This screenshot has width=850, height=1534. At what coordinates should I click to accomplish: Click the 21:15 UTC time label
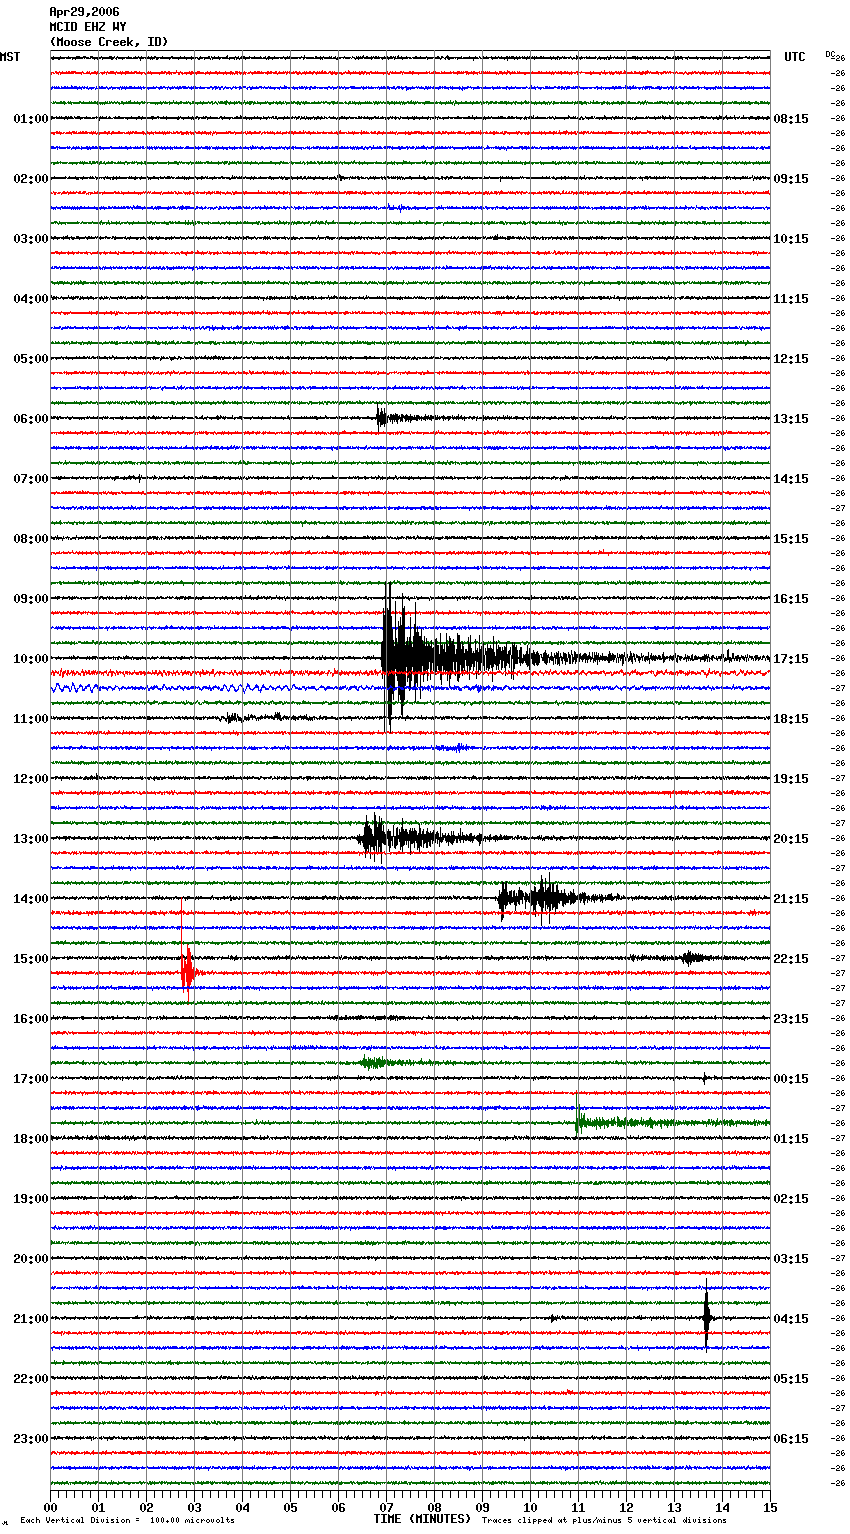tap(791, 899)
